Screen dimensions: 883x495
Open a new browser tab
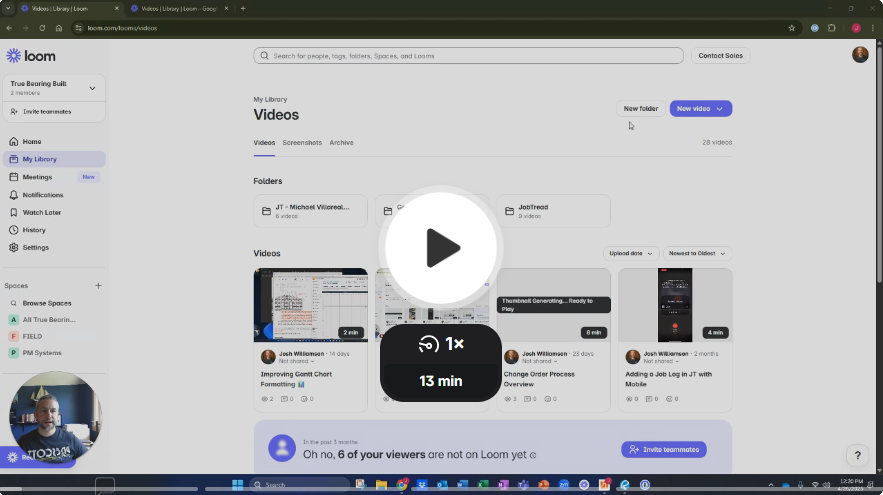click(243, 8)
